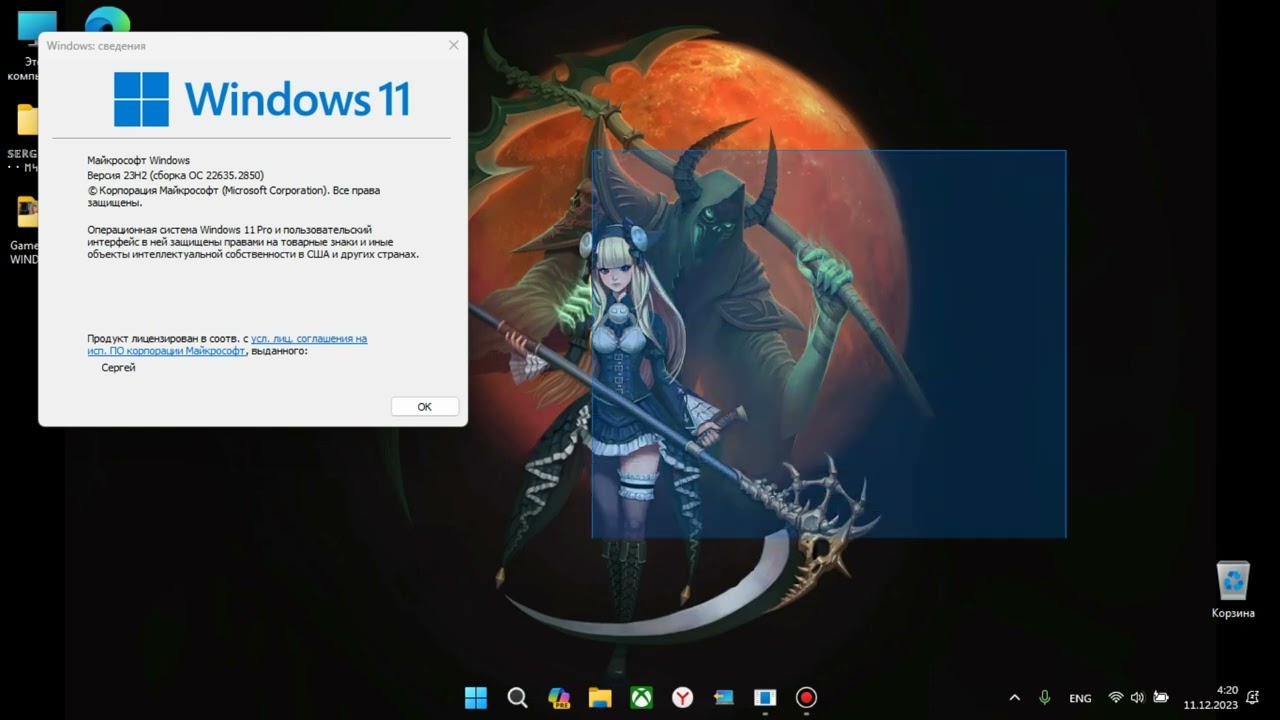
Task: Click the speaker volume tray icon
Action: click(1138, 698)
